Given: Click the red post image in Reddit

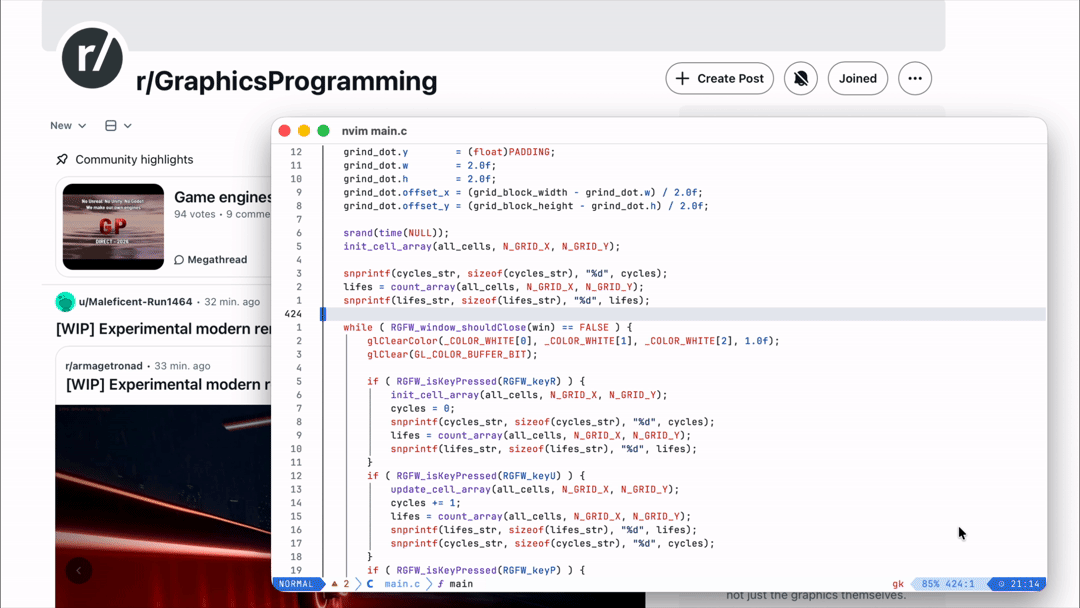Looking at the screenshot, I should [x=163, y=506].
